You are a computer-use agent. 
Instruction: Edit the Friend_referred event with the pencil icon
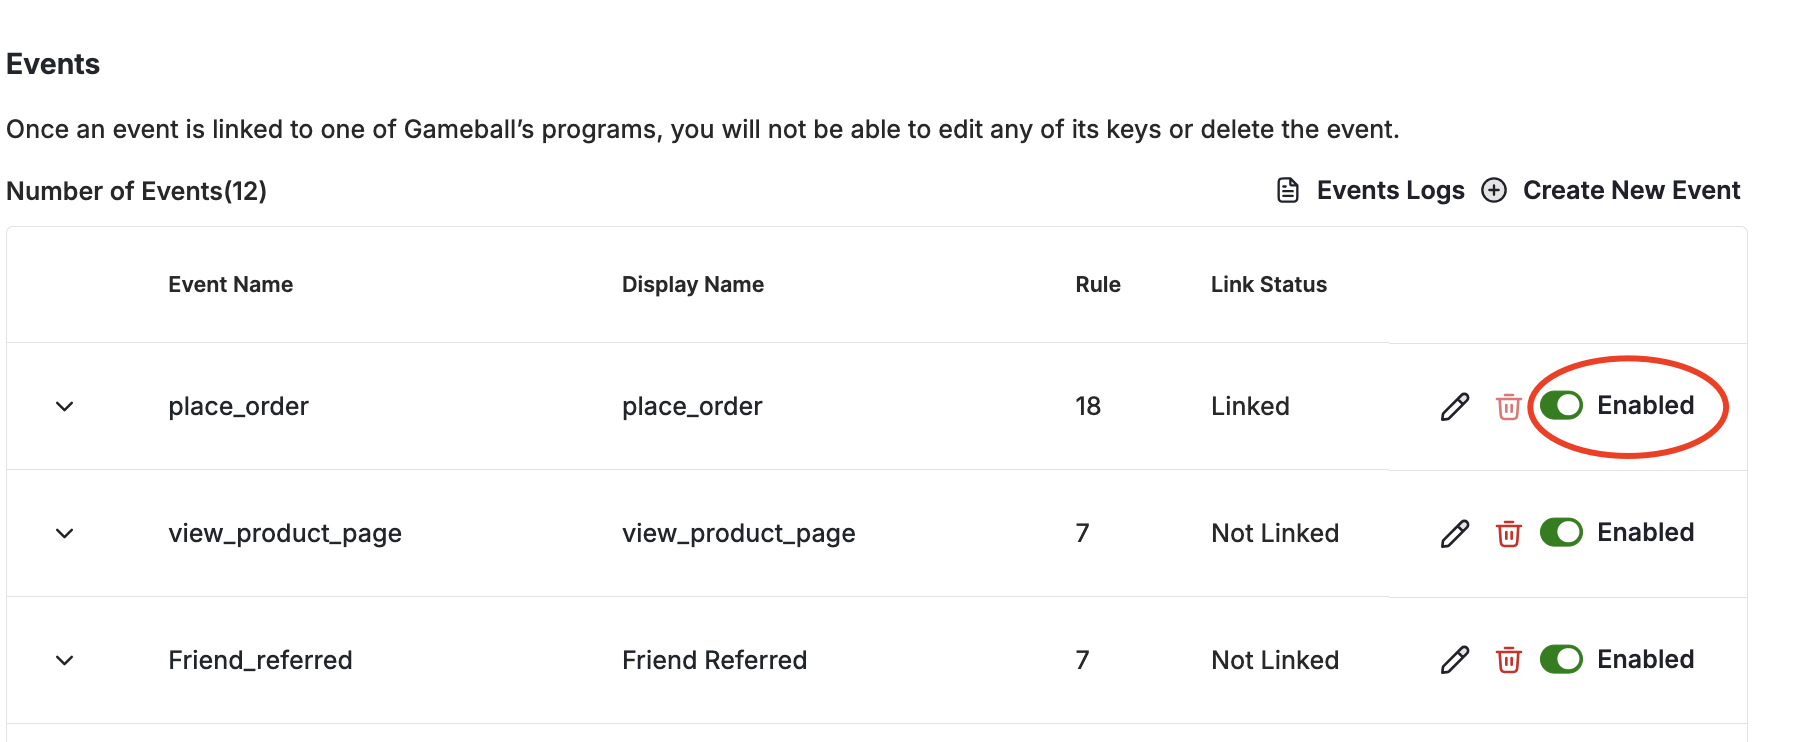point(1455,660)
